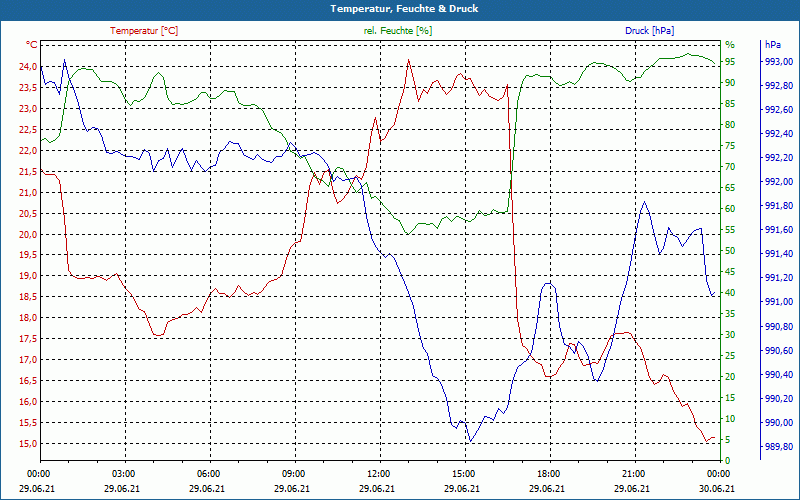Select the blue 'Druck [hPa]' legend label
Viewport: 800px width, 500px height.
[x=649, y=31]
